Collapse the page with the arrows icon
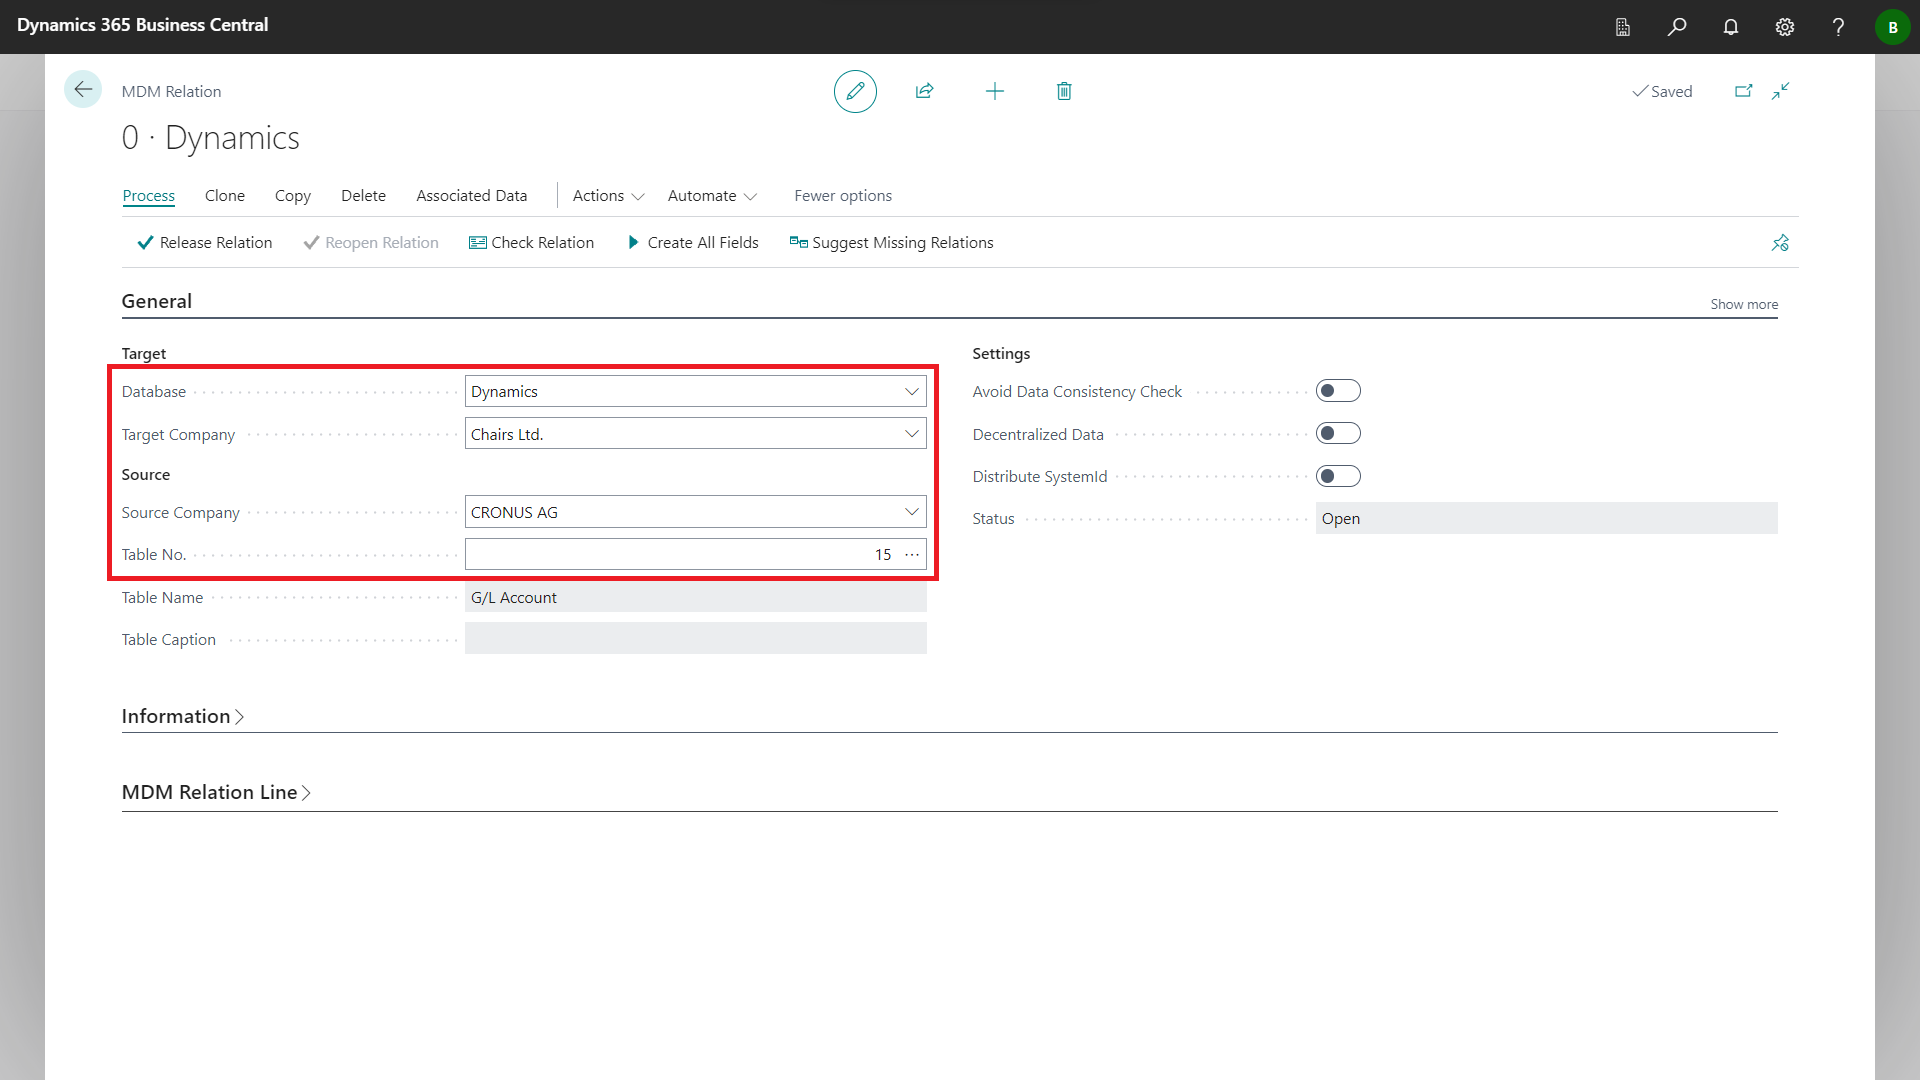The image size is (1920, 1080). tap(1781, 91)
